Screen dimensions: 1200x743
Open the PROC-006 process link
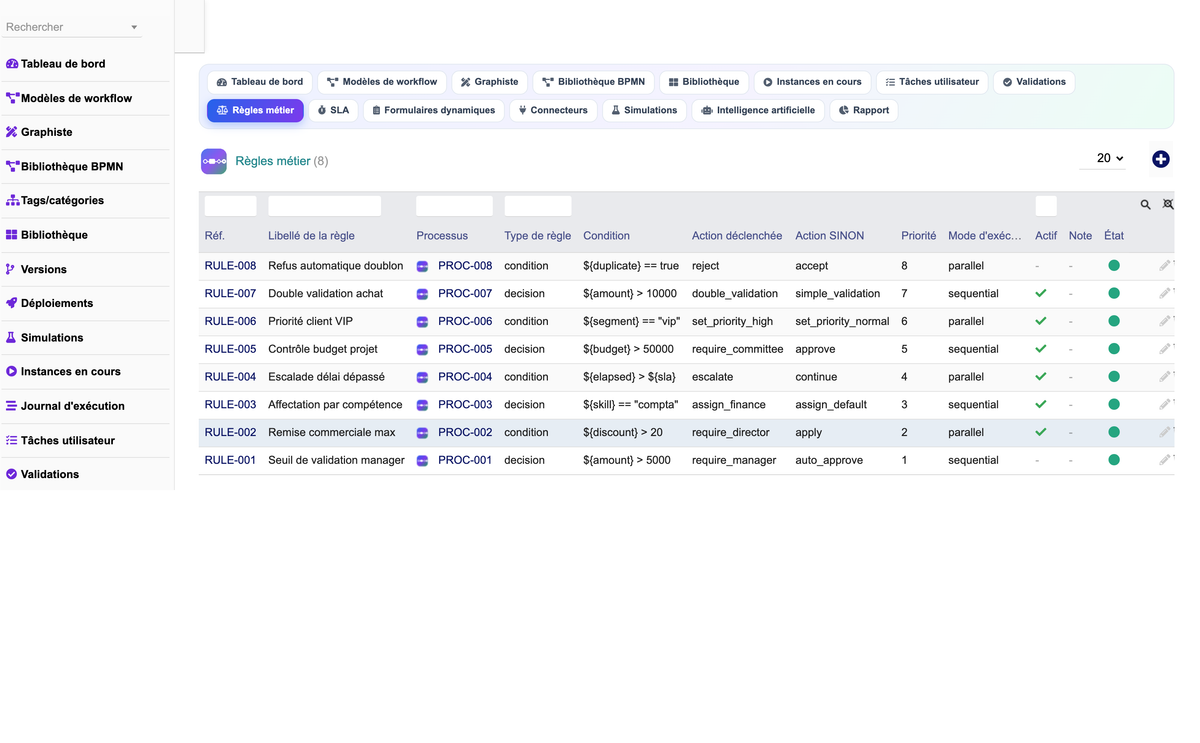(x=465, y=322)
